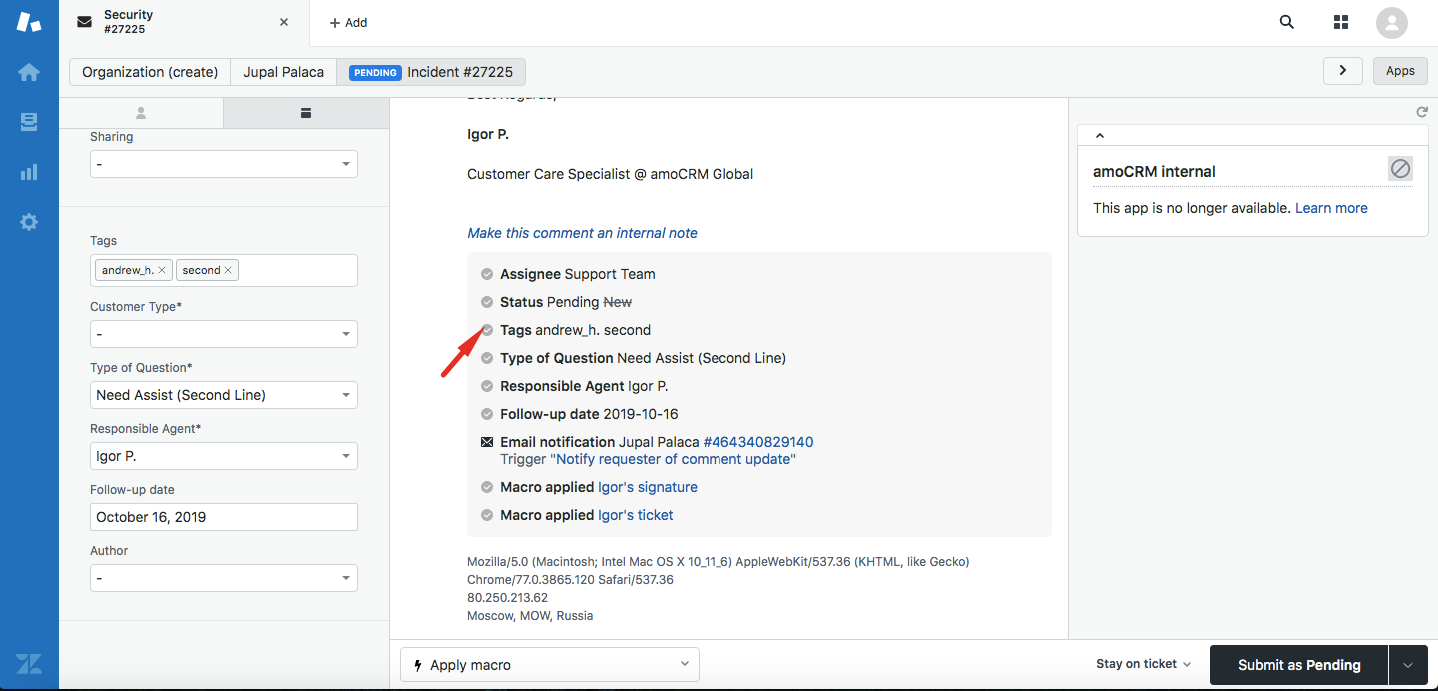Click Make this comment an internal note
This screenshot has height=691, width=1438.
[x=582, y=233]
